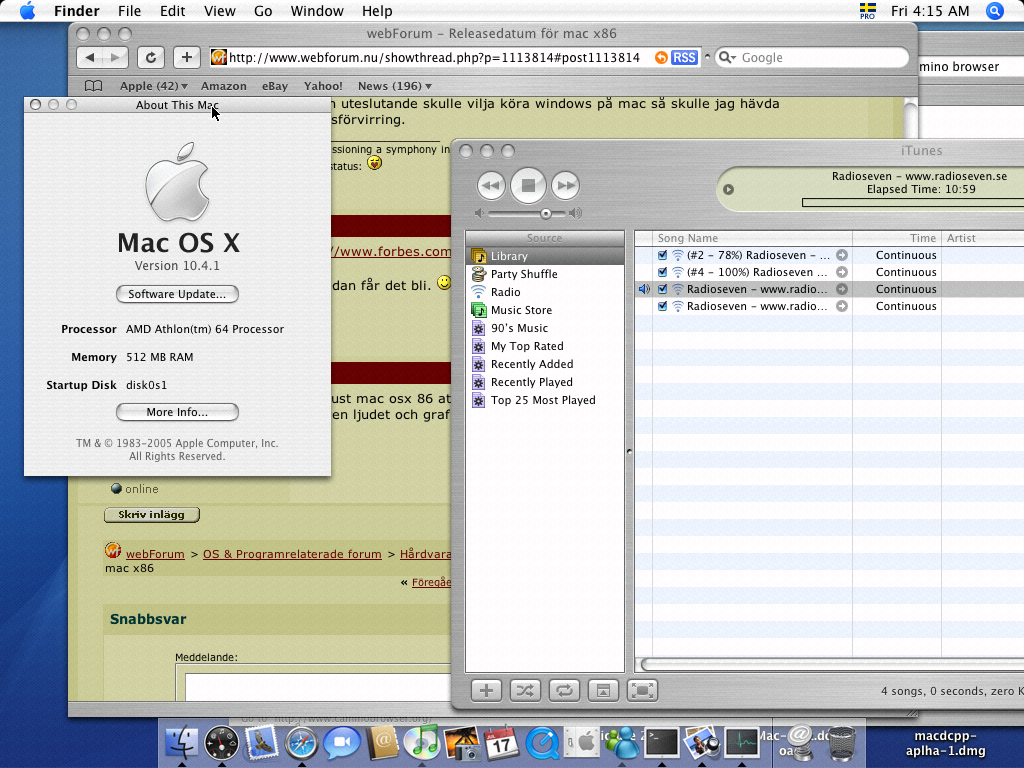Select Music Store in iTunes Source list
Image resolution: width=1024 pixels, height=768 pixels.
[x=545, y=310]
